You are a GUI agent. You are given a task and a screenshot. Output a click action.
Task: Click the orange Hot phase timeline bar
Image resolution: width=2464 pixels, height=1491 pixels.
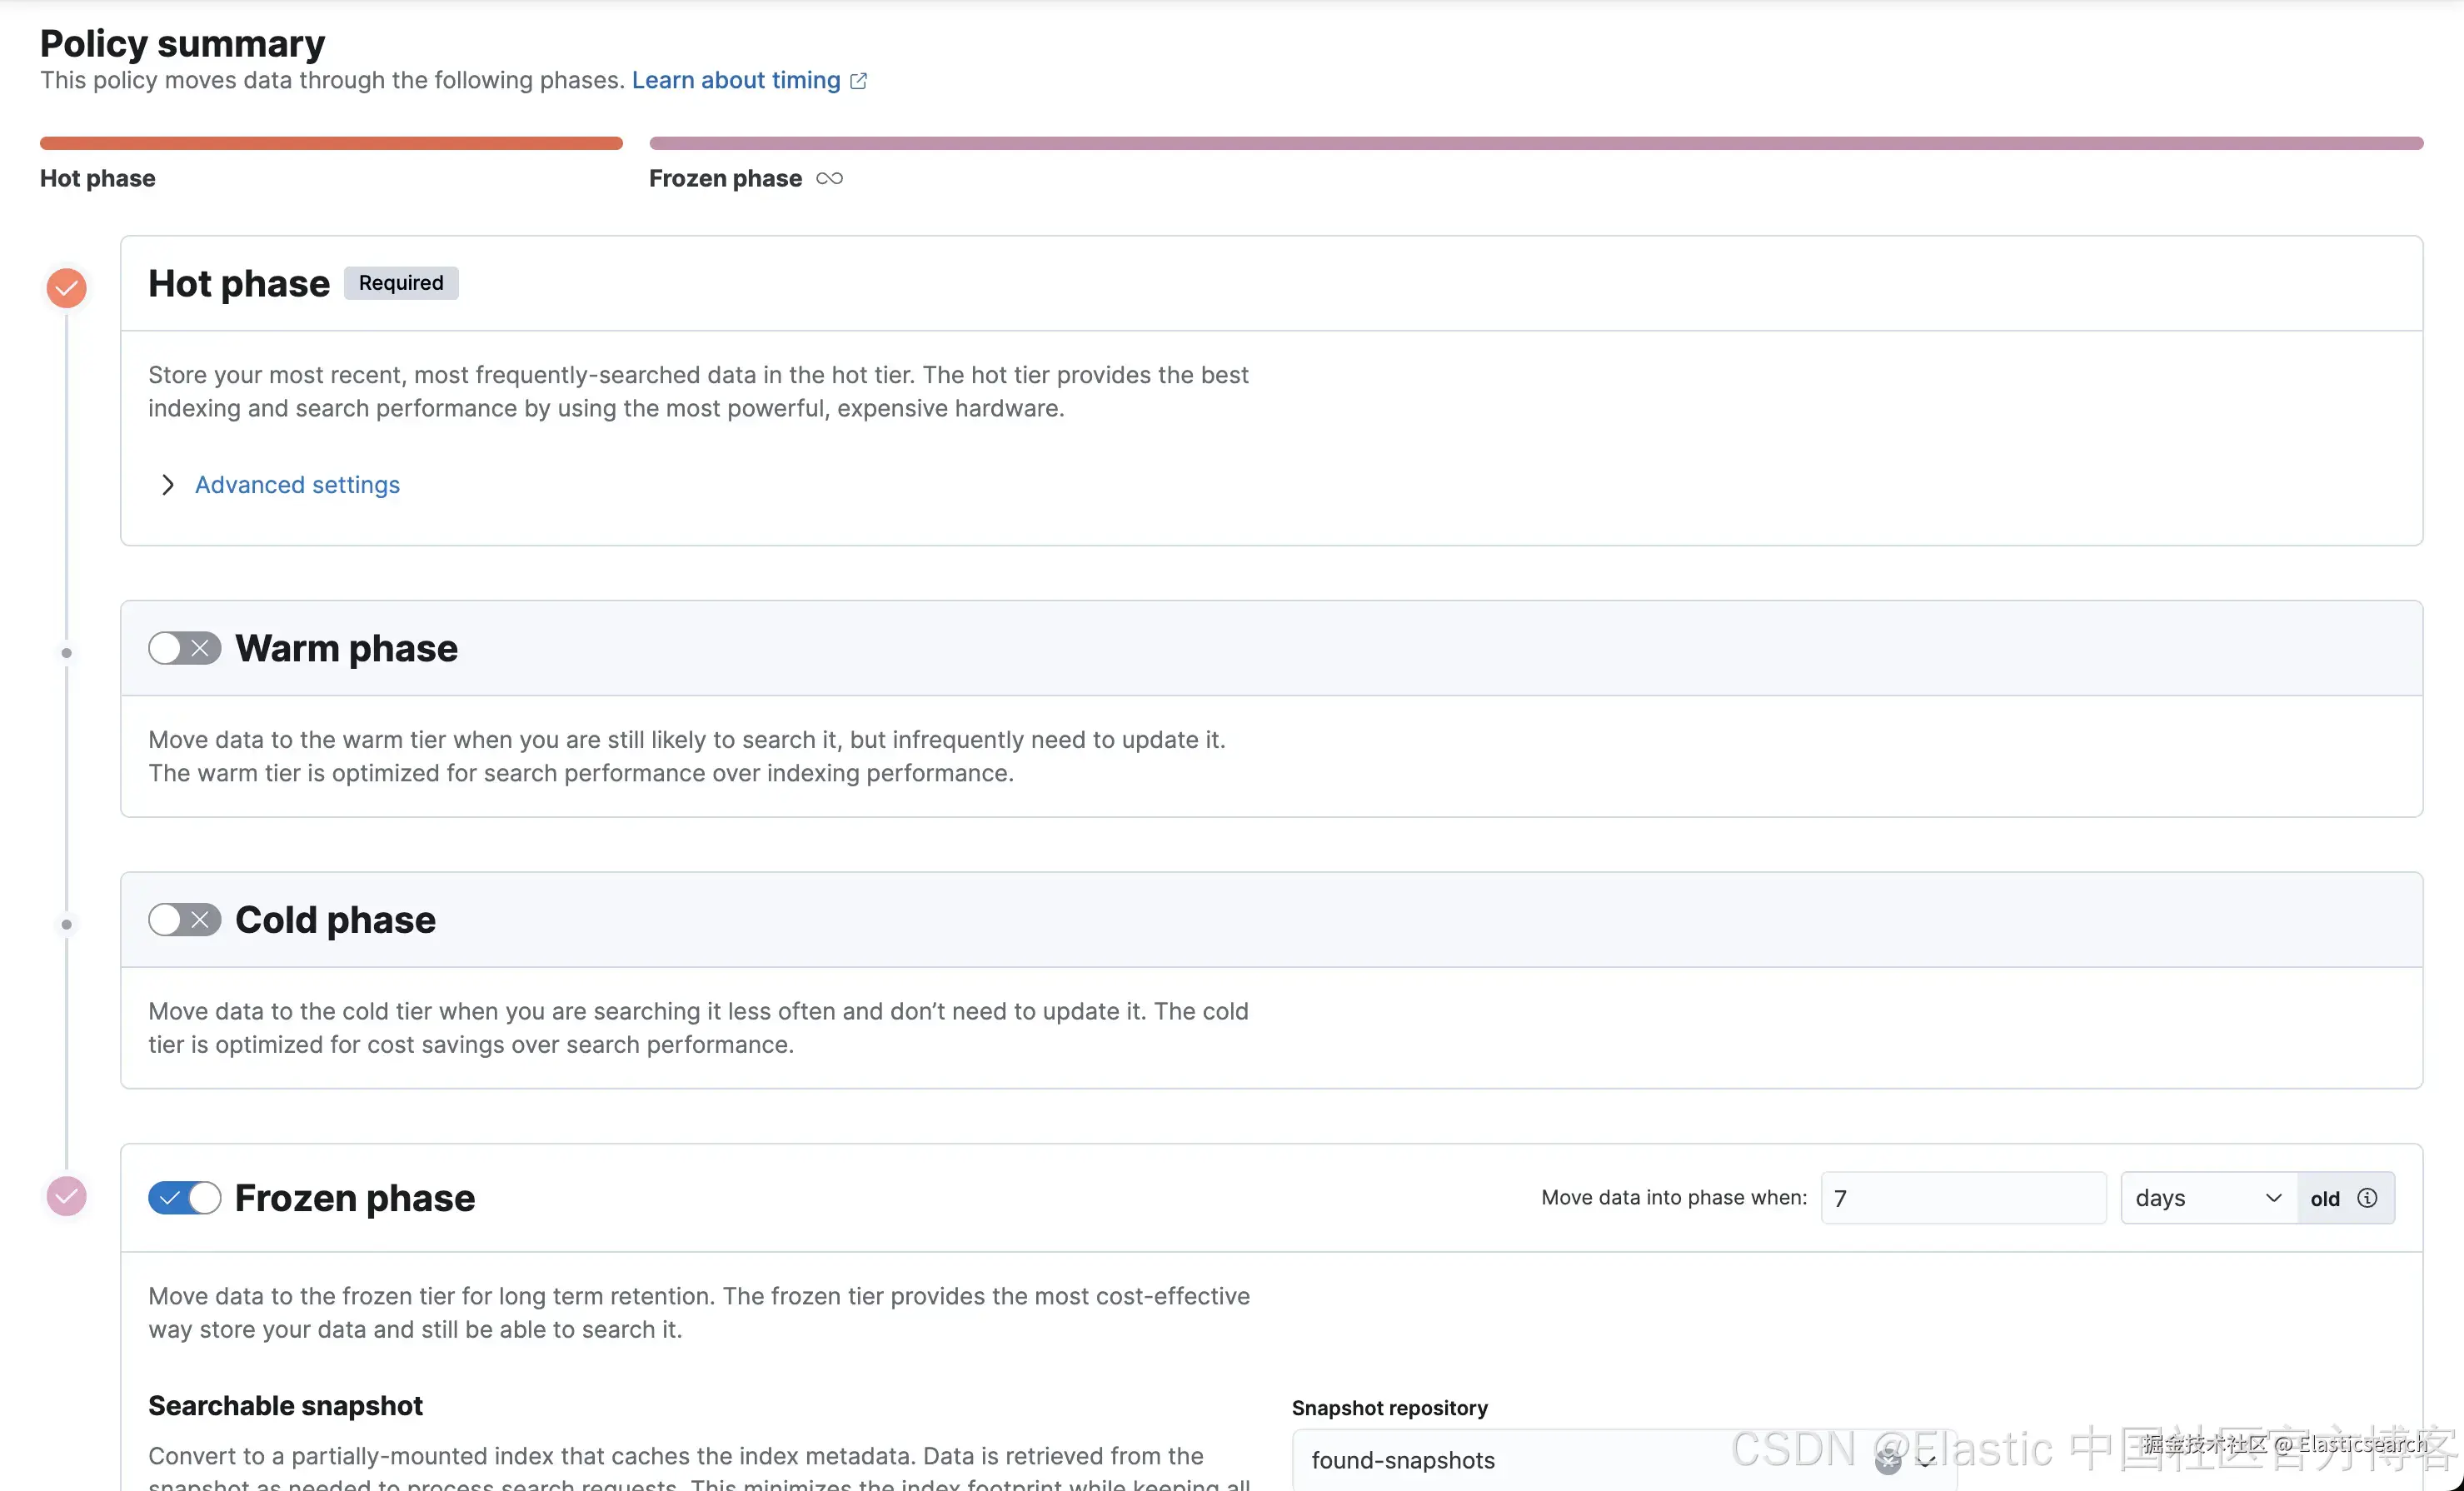(x=331, y=143)
